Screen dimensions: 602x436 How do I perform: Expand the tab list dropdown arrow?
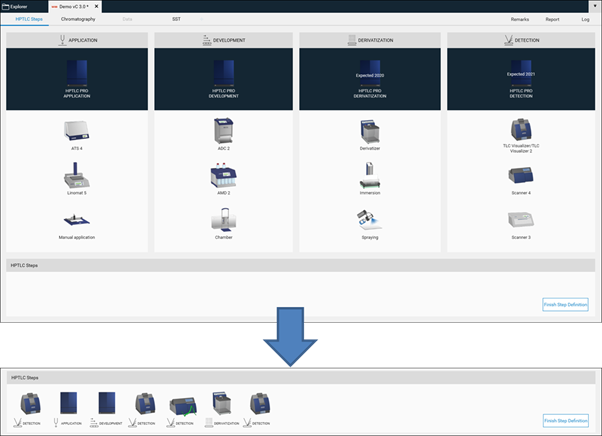pos(595,6)
